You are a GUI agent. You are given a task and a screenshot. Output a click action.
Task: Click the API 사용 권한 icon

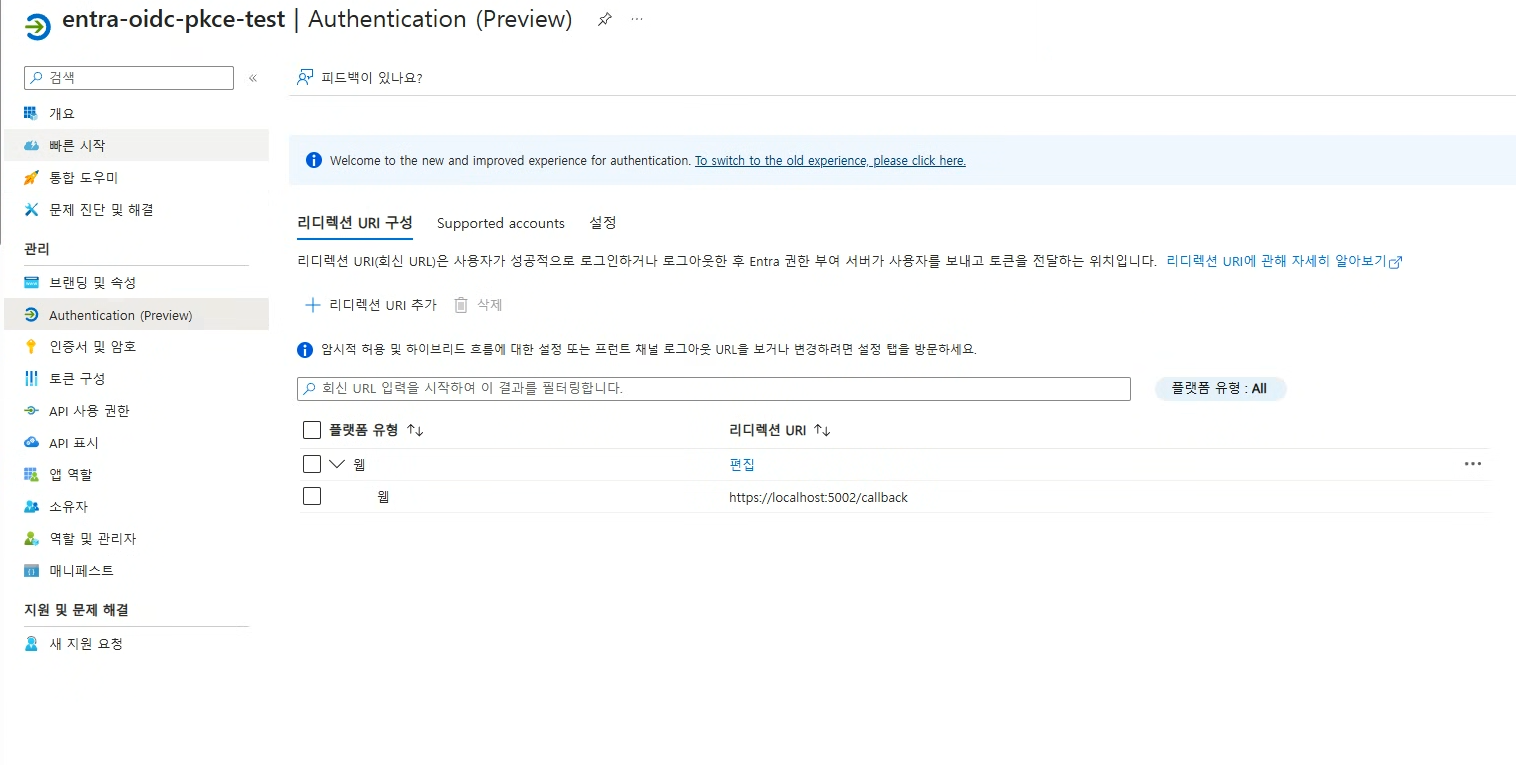pos(31,411)
